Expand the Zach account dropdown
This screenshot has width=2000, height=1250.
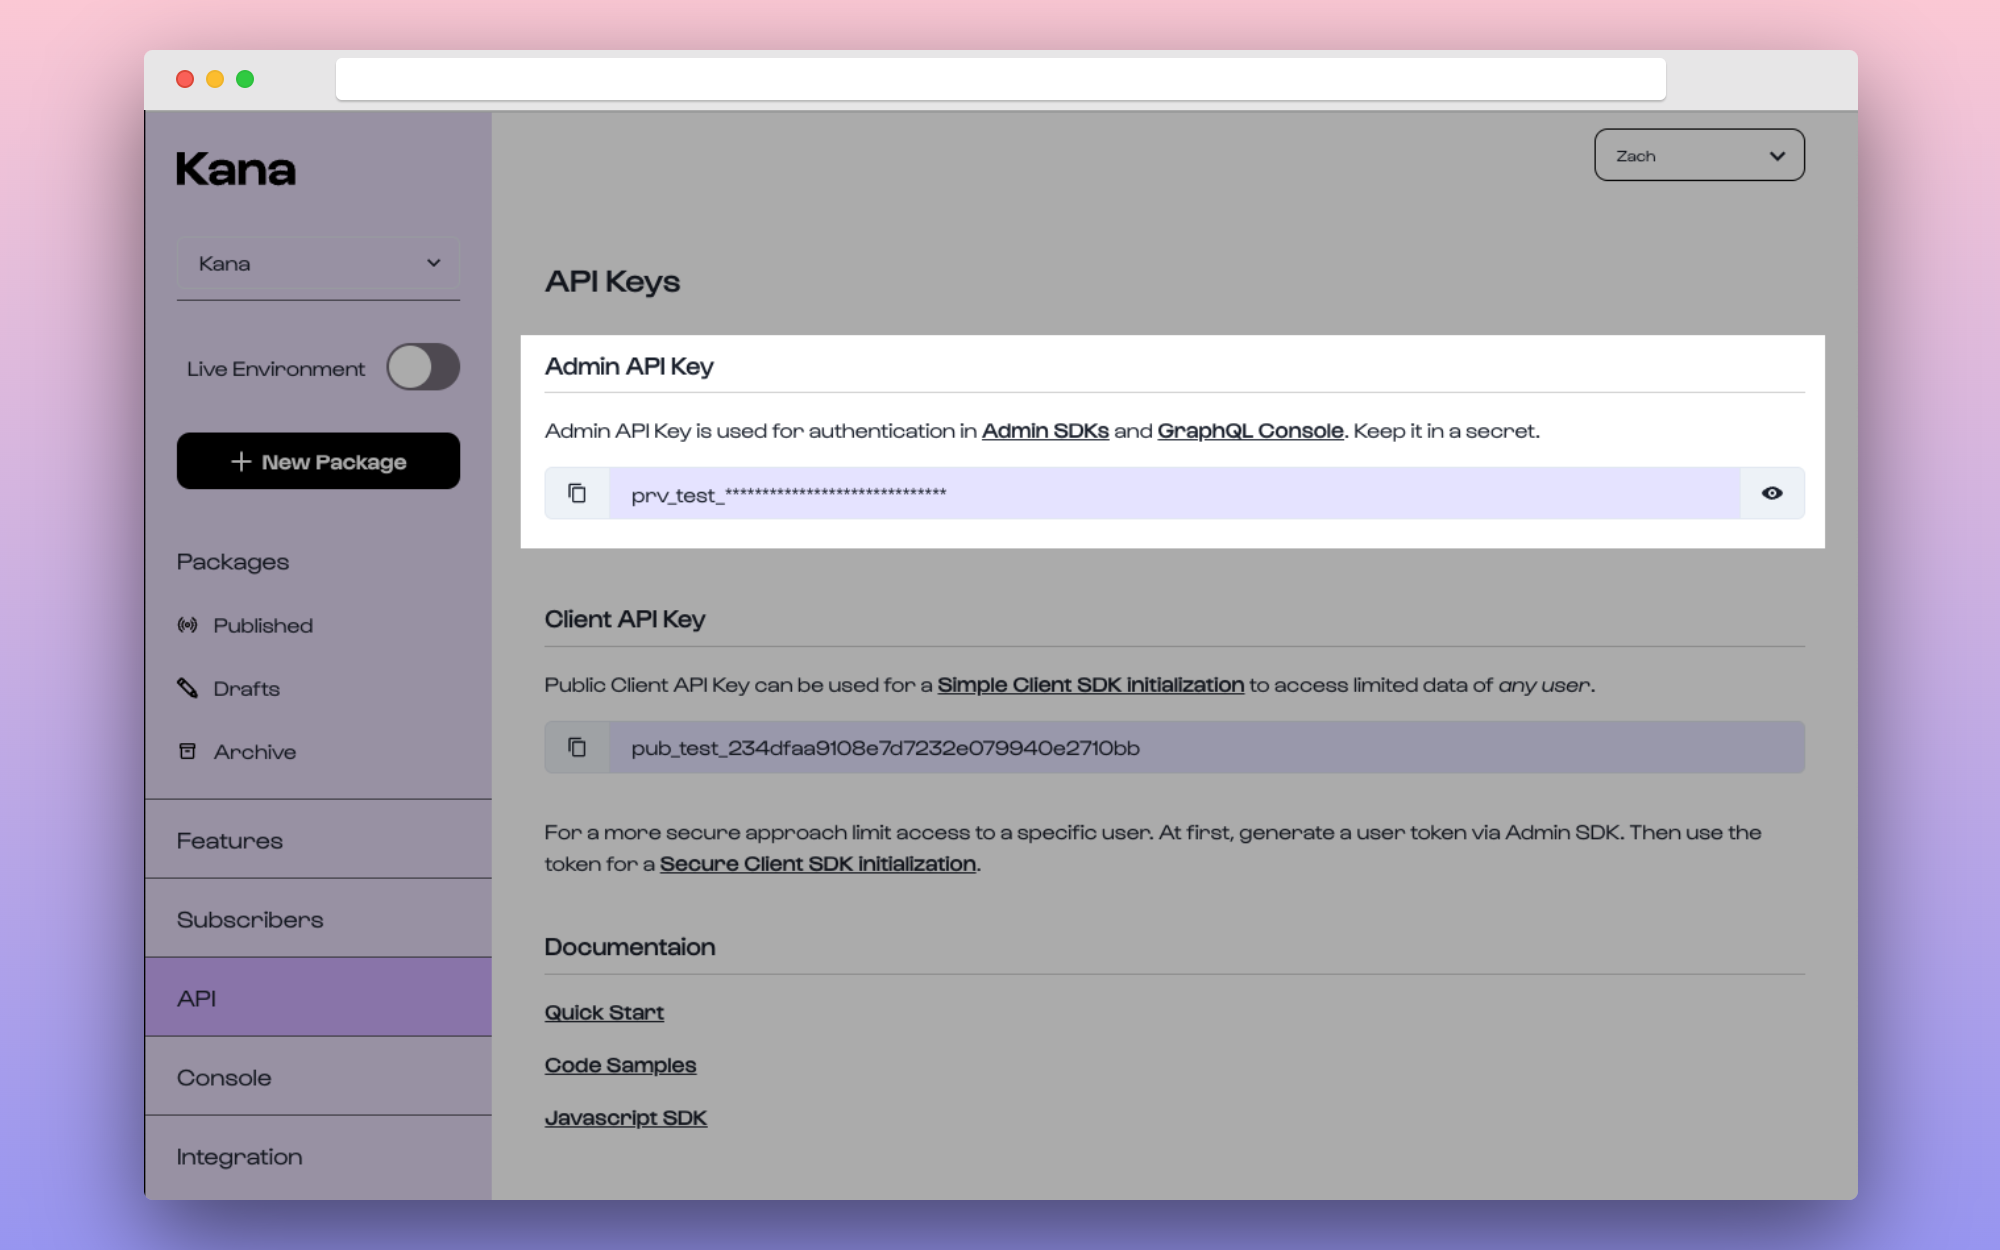(1698, 155)
